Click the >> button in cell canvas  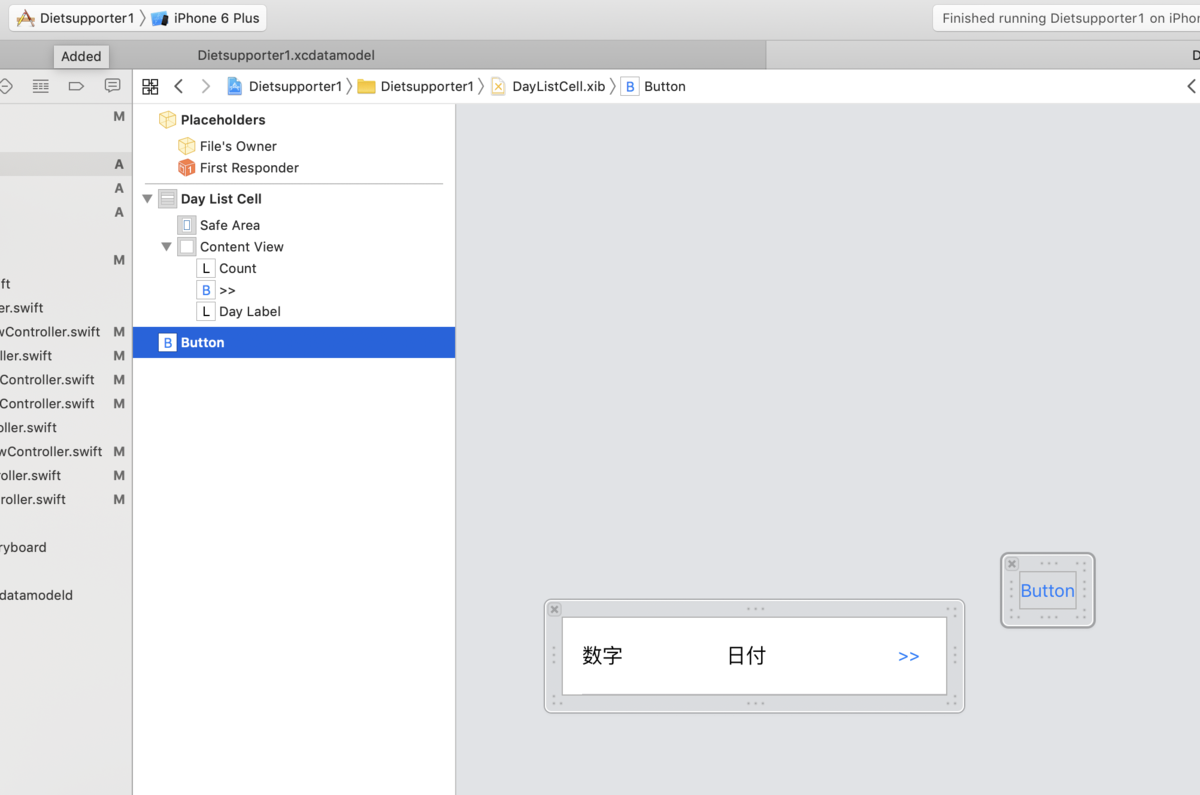pyautogui.click(x=908, y=656)
